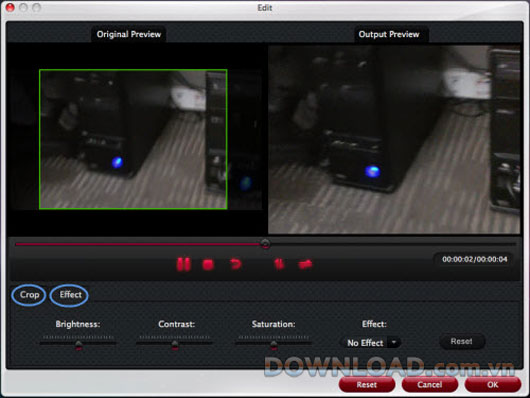Pause the video playback
530x398 pixels.
184,264
